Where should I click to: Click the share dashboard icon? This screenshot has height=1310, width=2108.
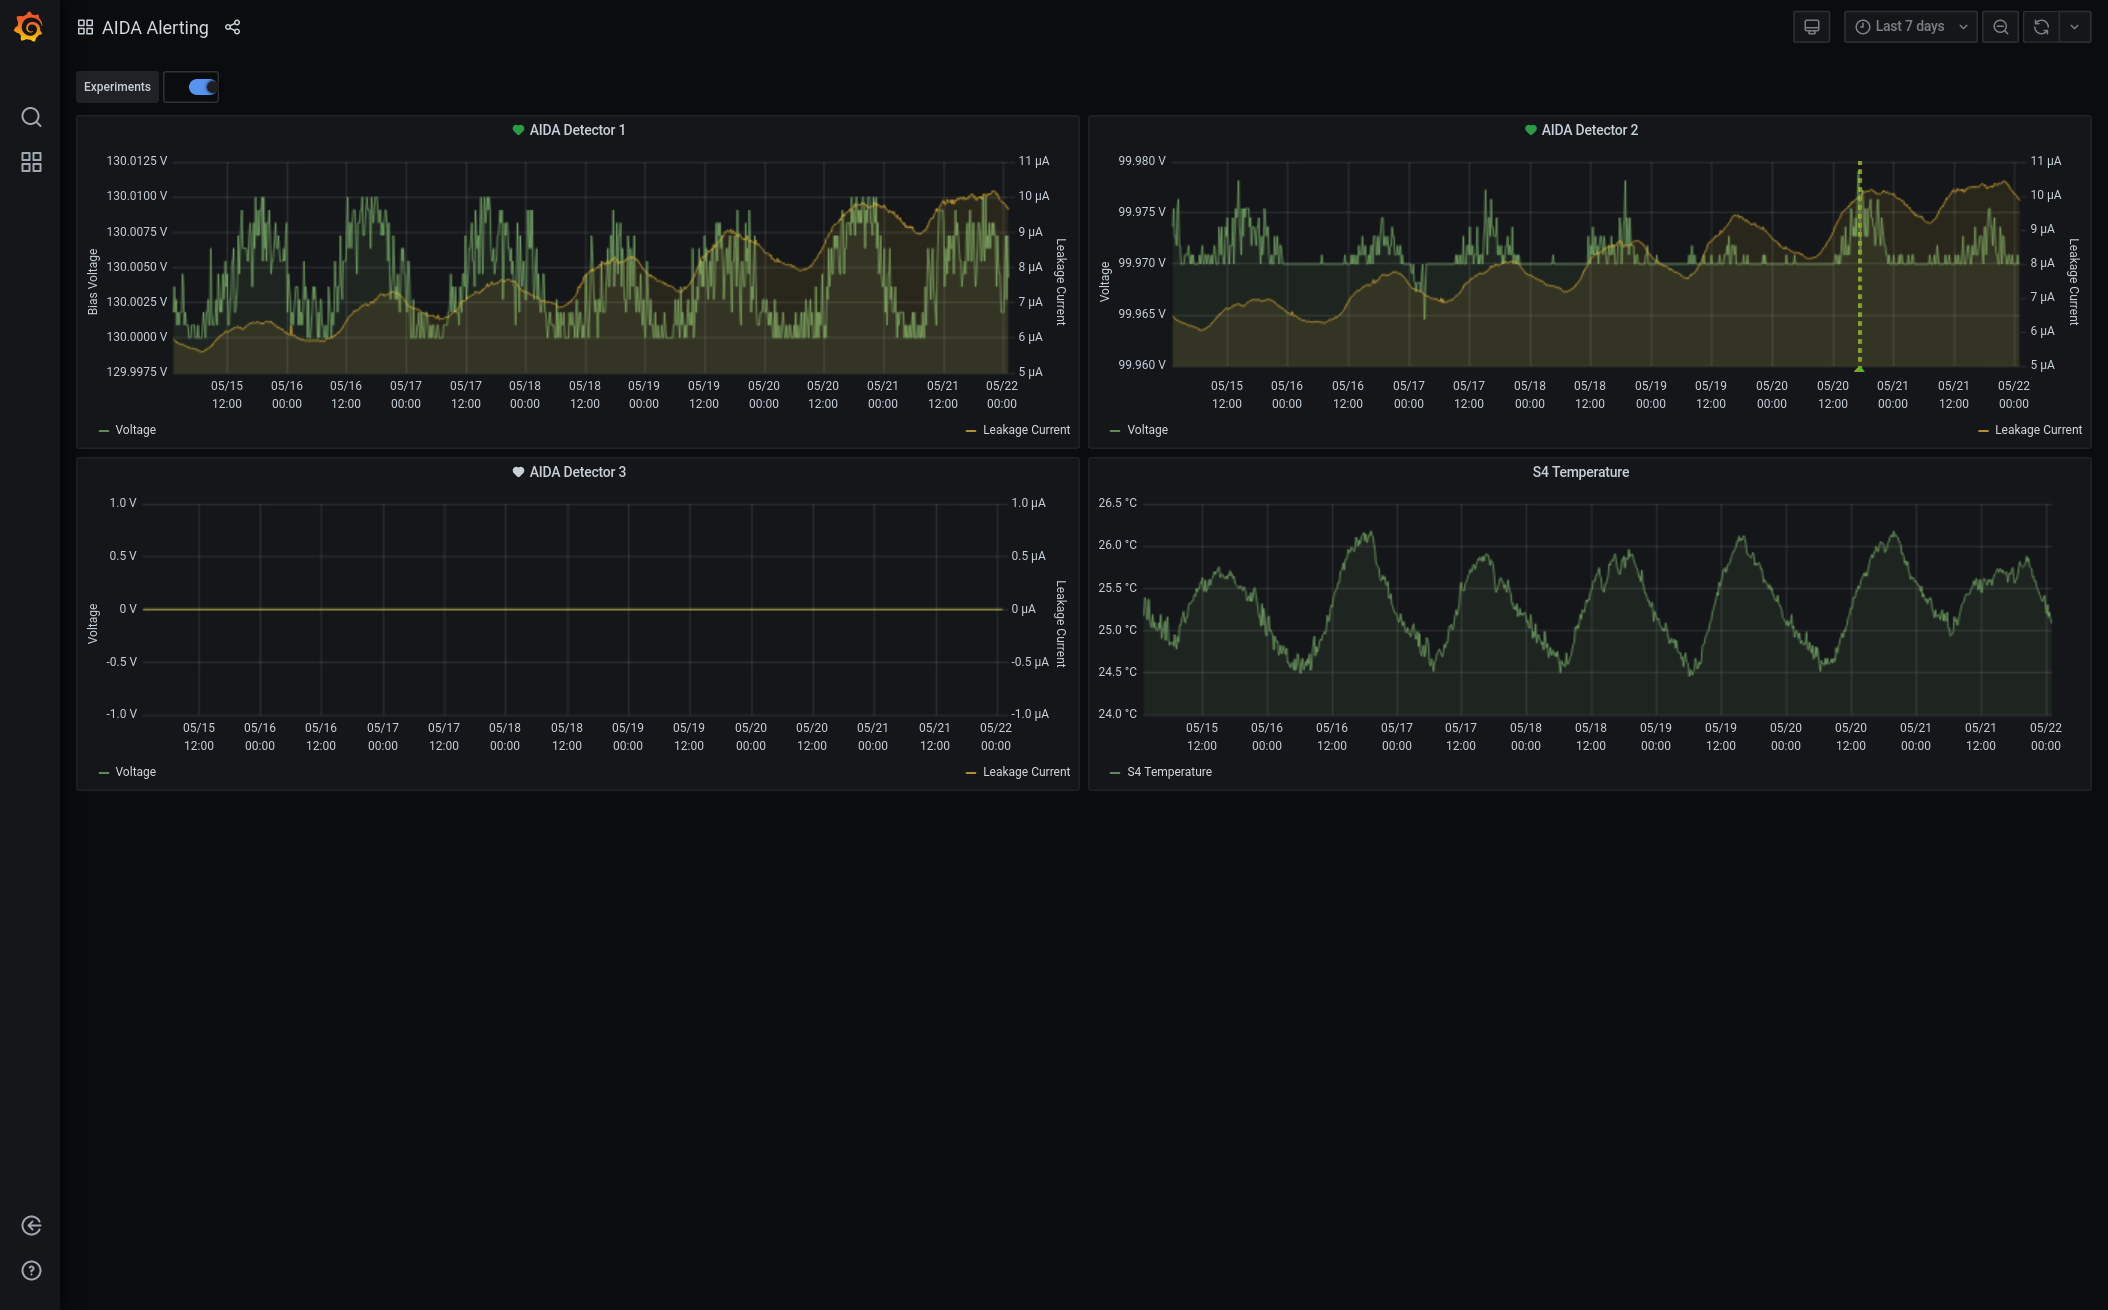click(x=233, y=27)
